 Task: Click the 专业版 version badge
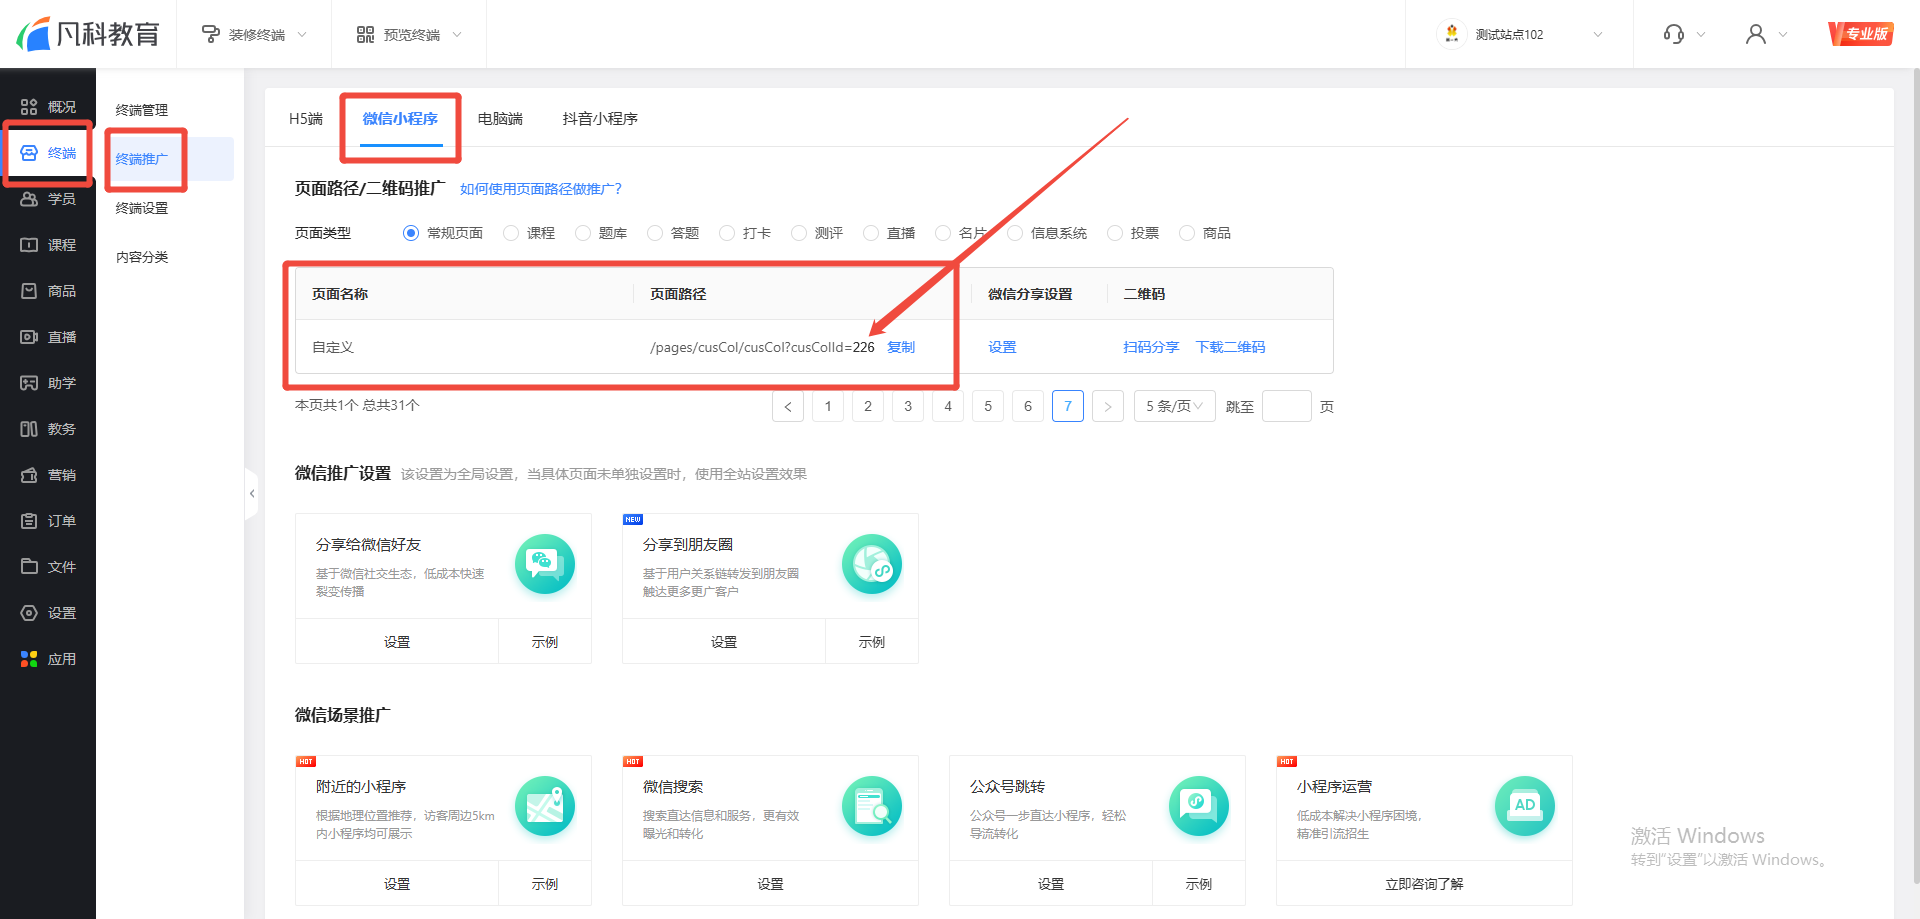click(1859, 34)
